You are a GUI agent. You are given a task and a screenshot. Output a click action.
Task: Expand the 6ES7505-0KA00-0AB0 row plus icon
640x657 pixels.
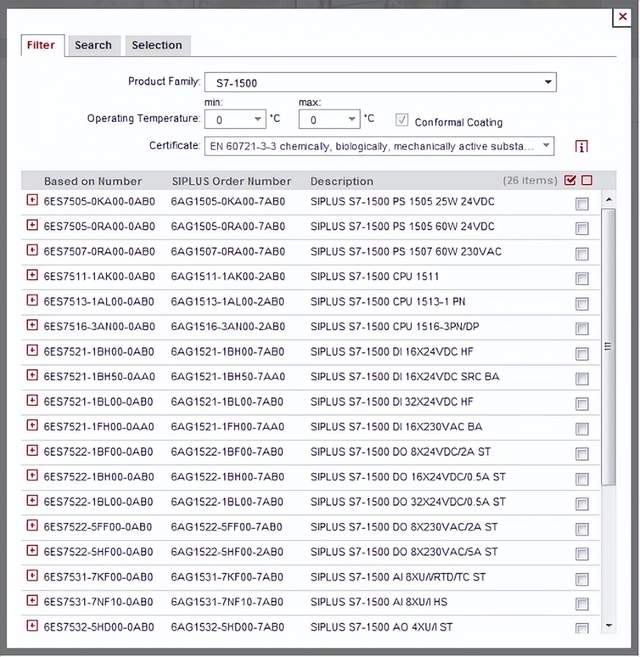point(32,201)
